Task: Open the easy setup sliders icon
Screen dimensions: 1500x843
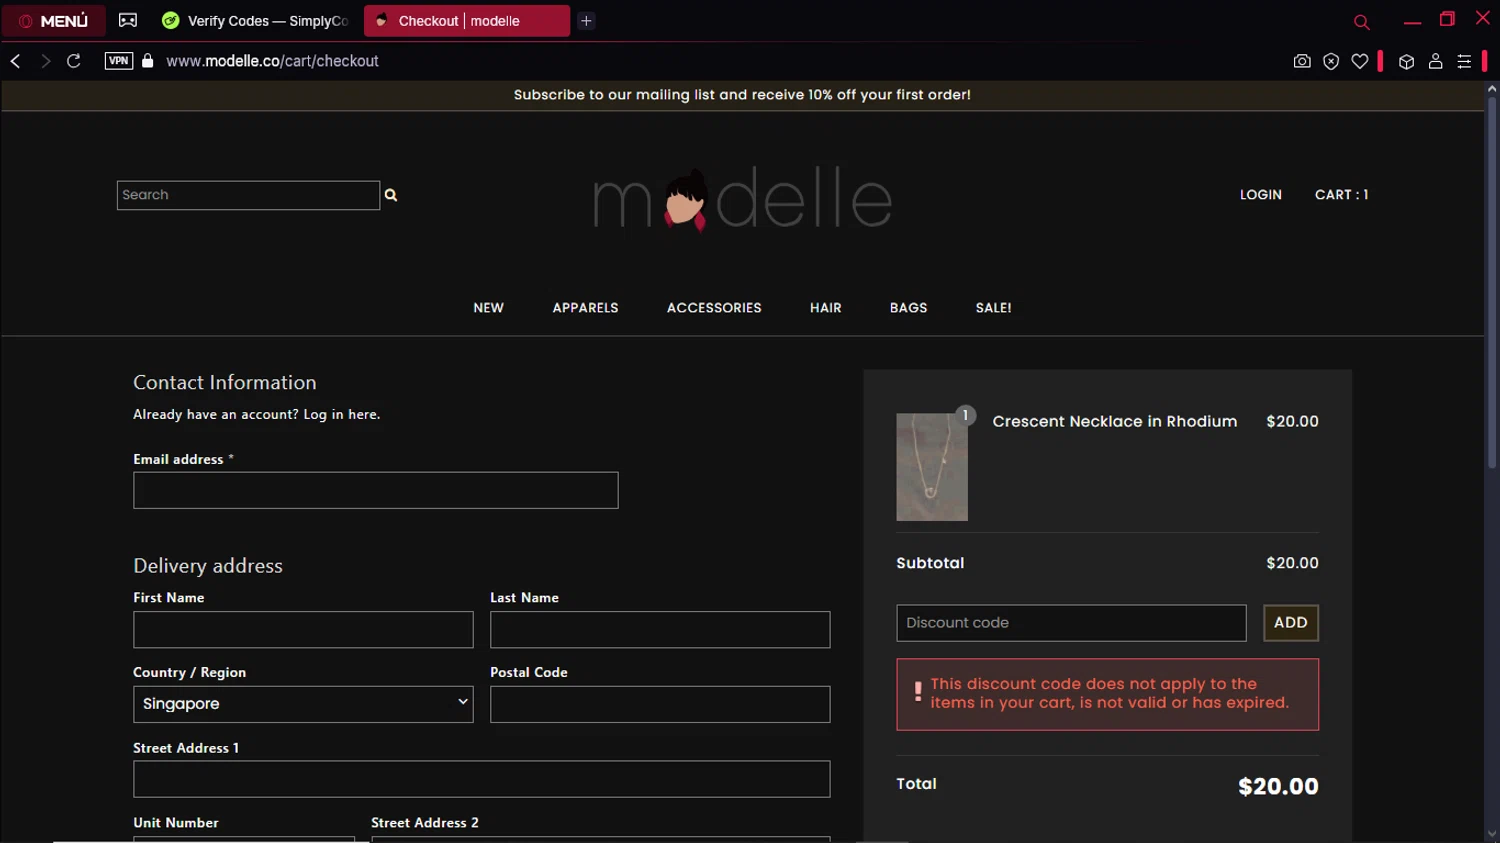Action: point(1464,61)
